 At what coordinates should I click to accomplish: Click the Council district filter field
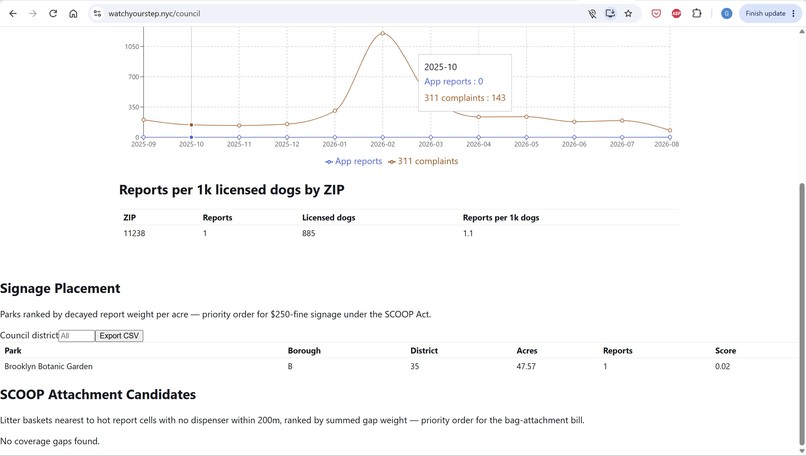pos(77,336)
